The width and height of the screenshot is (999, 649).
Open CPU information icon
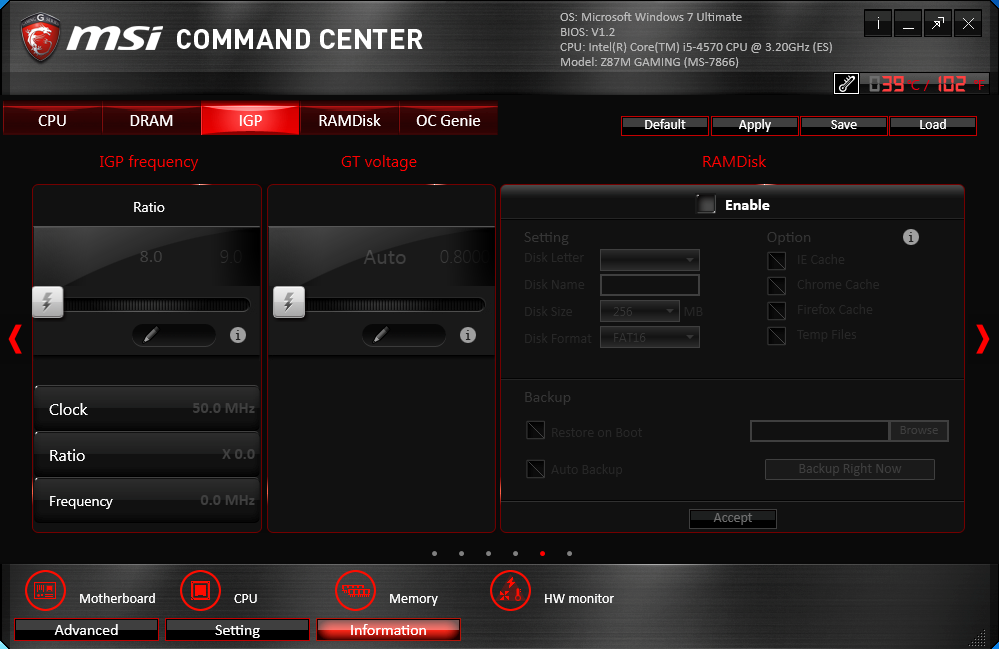(200, 590)
